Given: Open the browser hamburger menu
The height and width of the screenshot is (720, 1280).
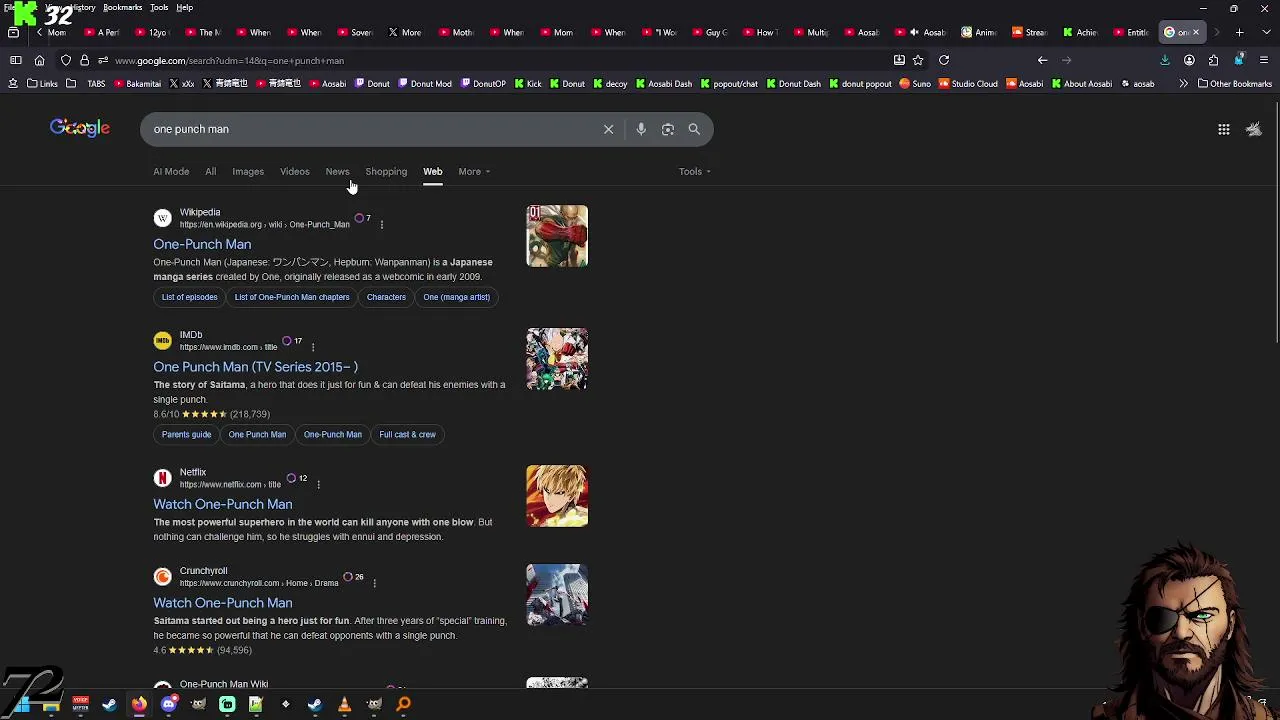Looking at the screenshot, I should point(1263,60).
